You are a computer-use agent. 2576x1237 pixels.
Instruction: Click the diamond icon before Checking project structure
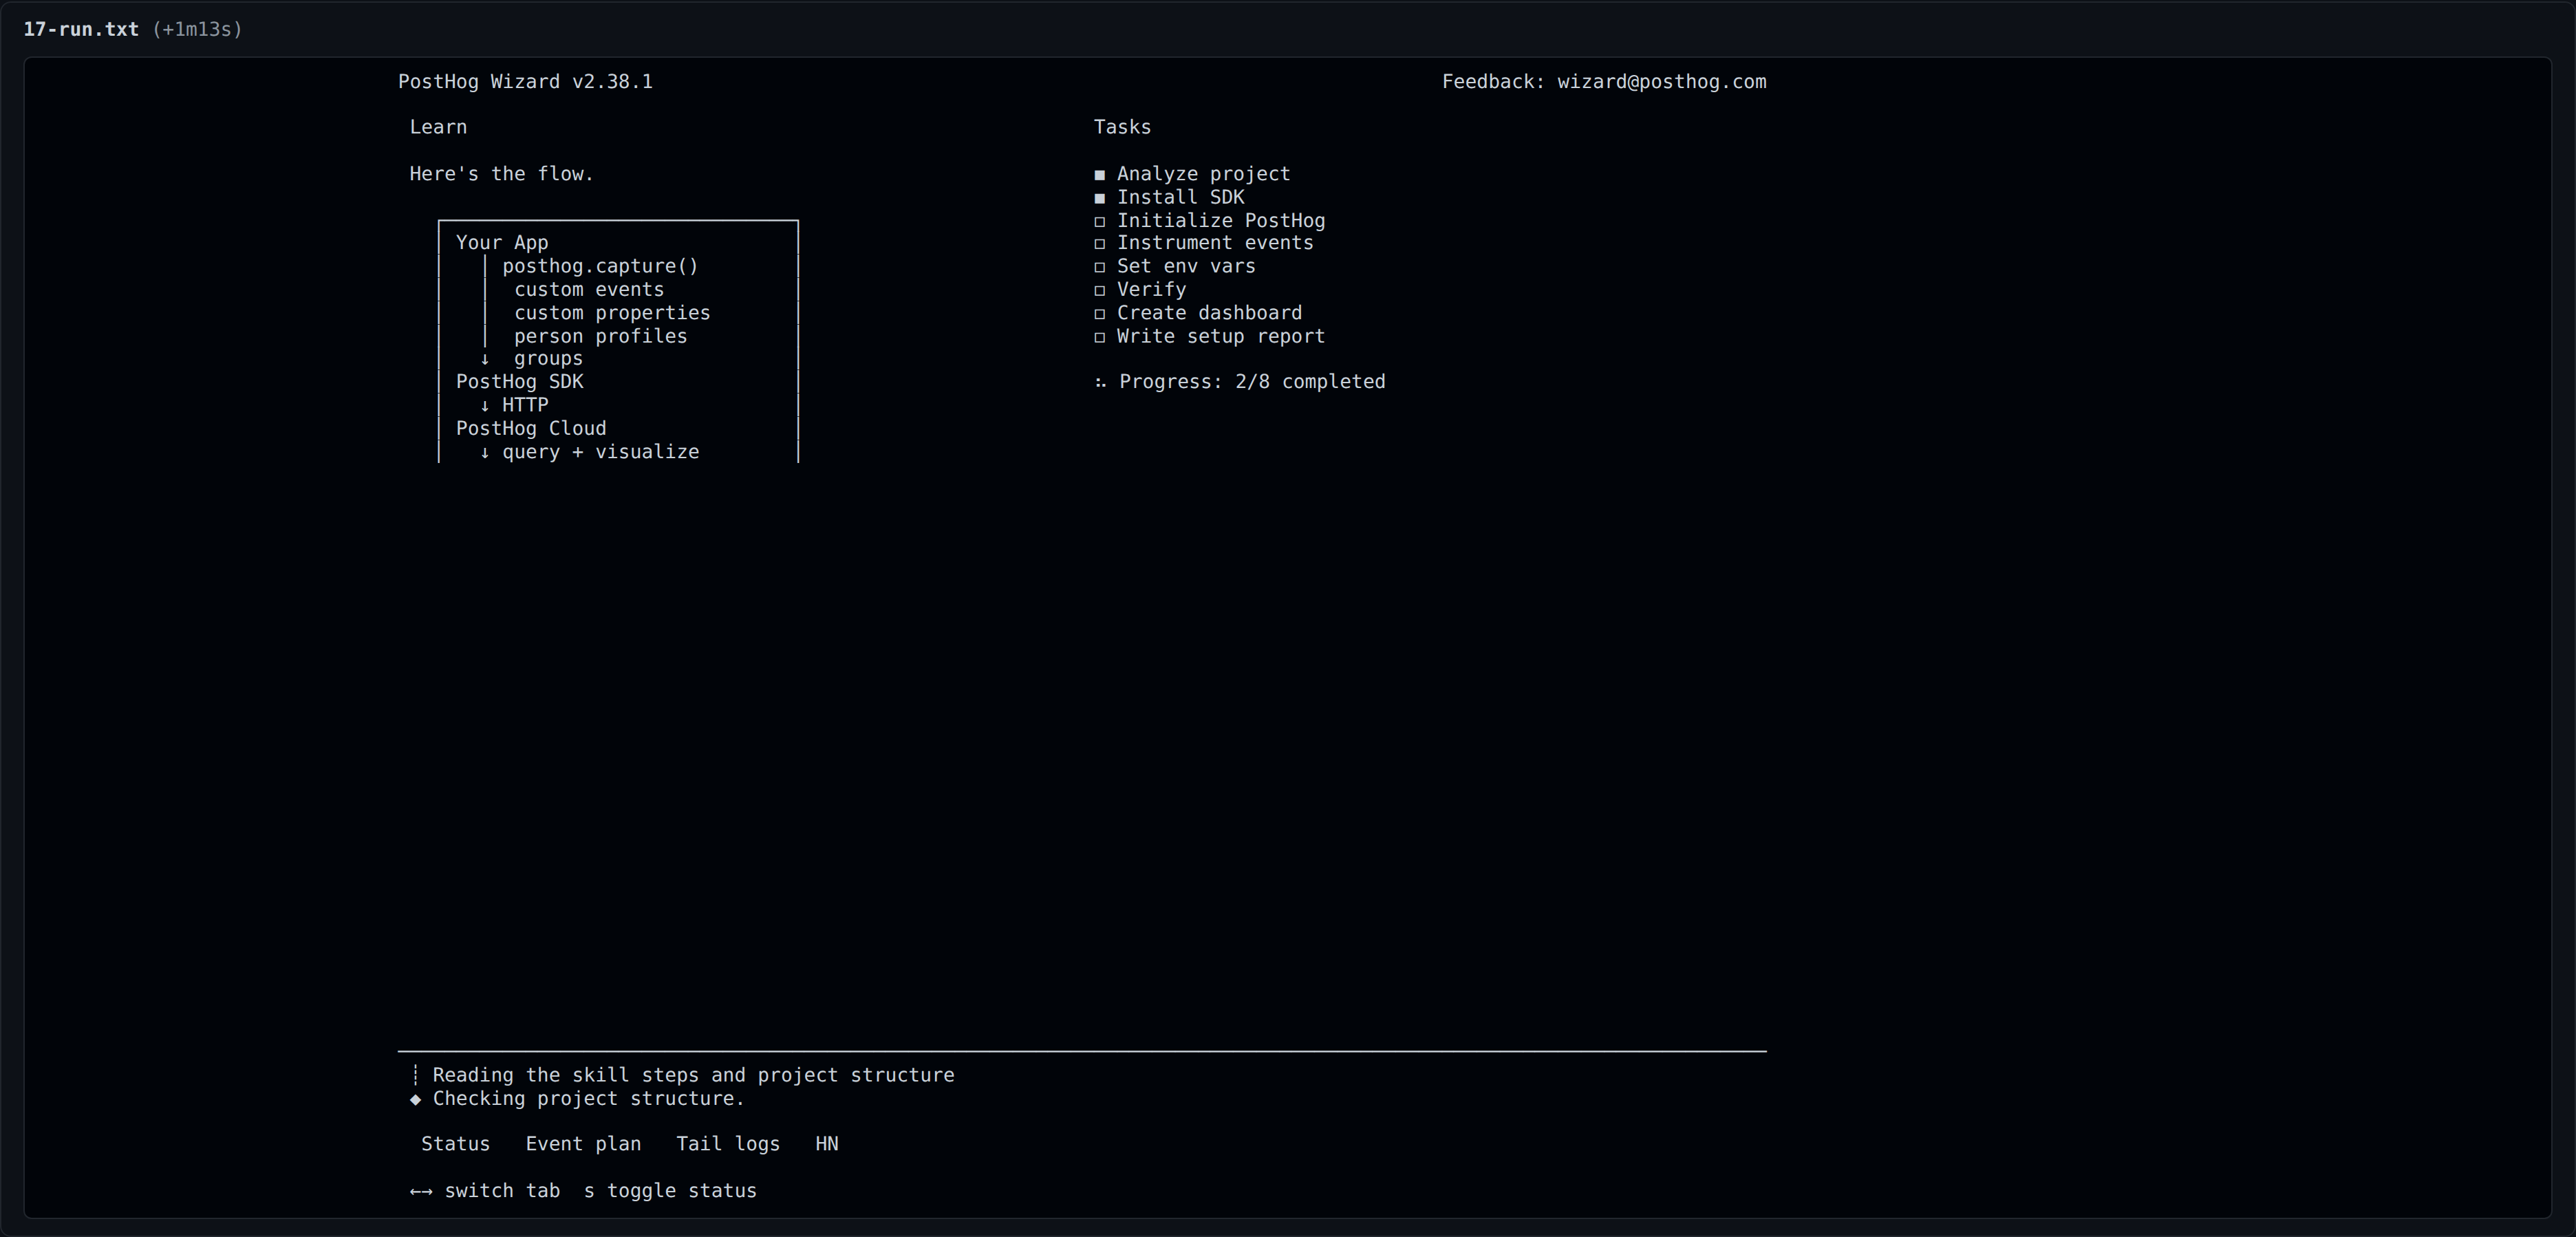(415, 1099)
